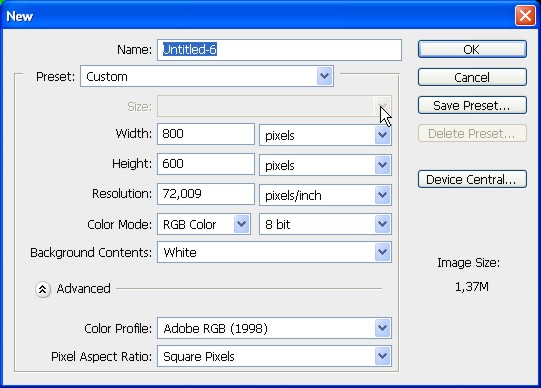Click the Height value field
541x388 pixels.
(x=206, y=164)
